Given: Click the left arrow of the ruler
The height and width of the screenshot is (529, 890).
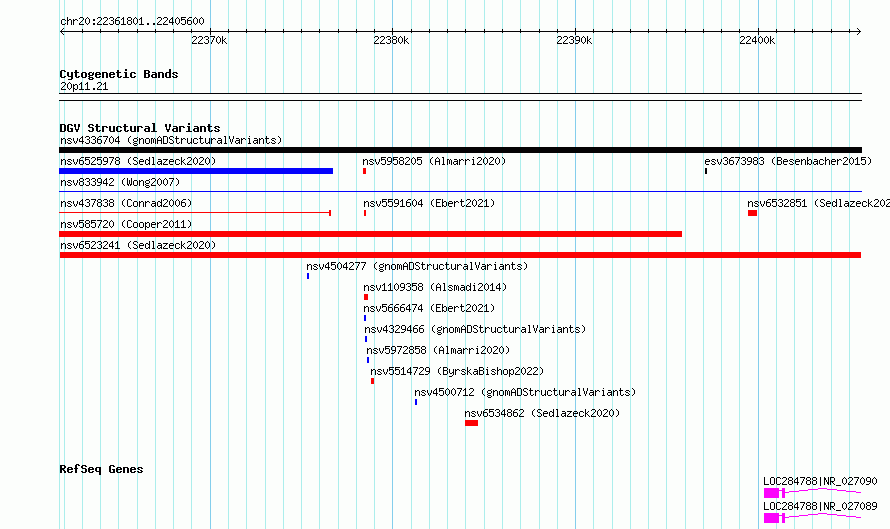Looking at the screenshot, I should (x=62, y=32).
